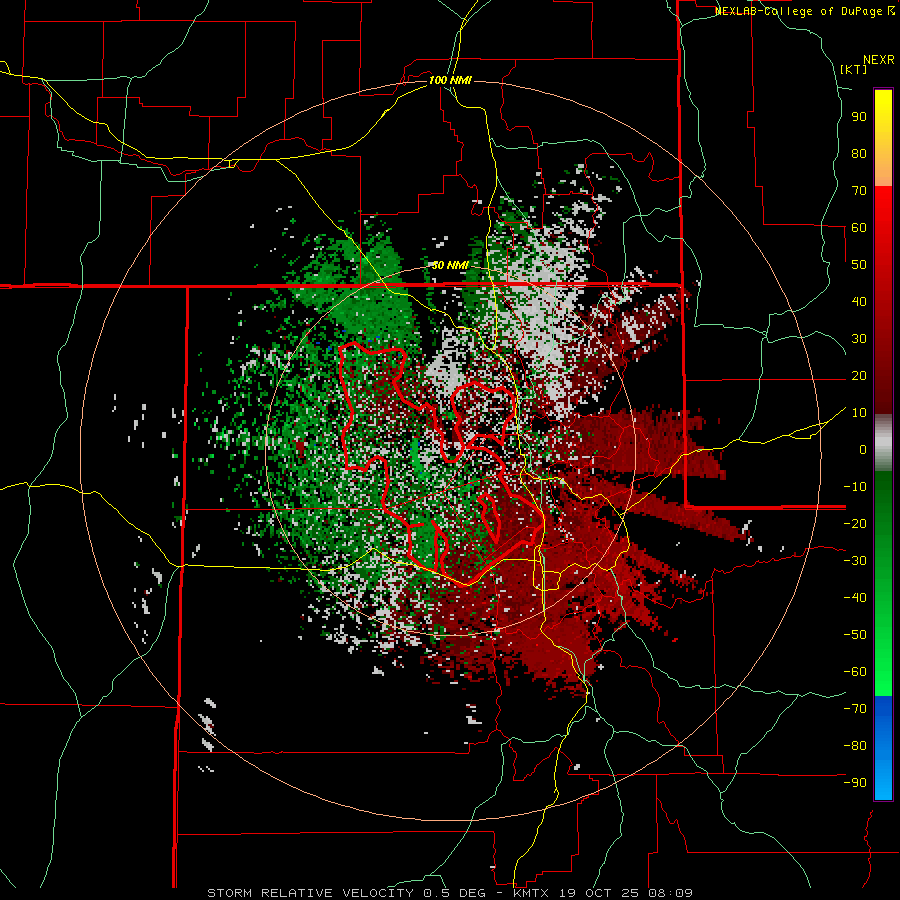Click the 80 value on the velocity scale
The image size is (900, 900).
(x=859, y=153)
